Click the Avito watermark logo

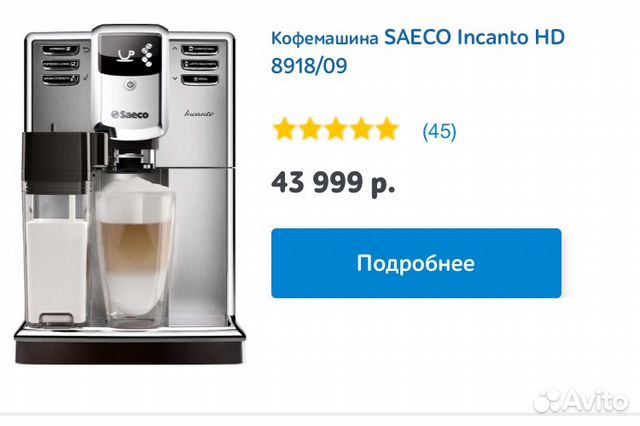580,401
